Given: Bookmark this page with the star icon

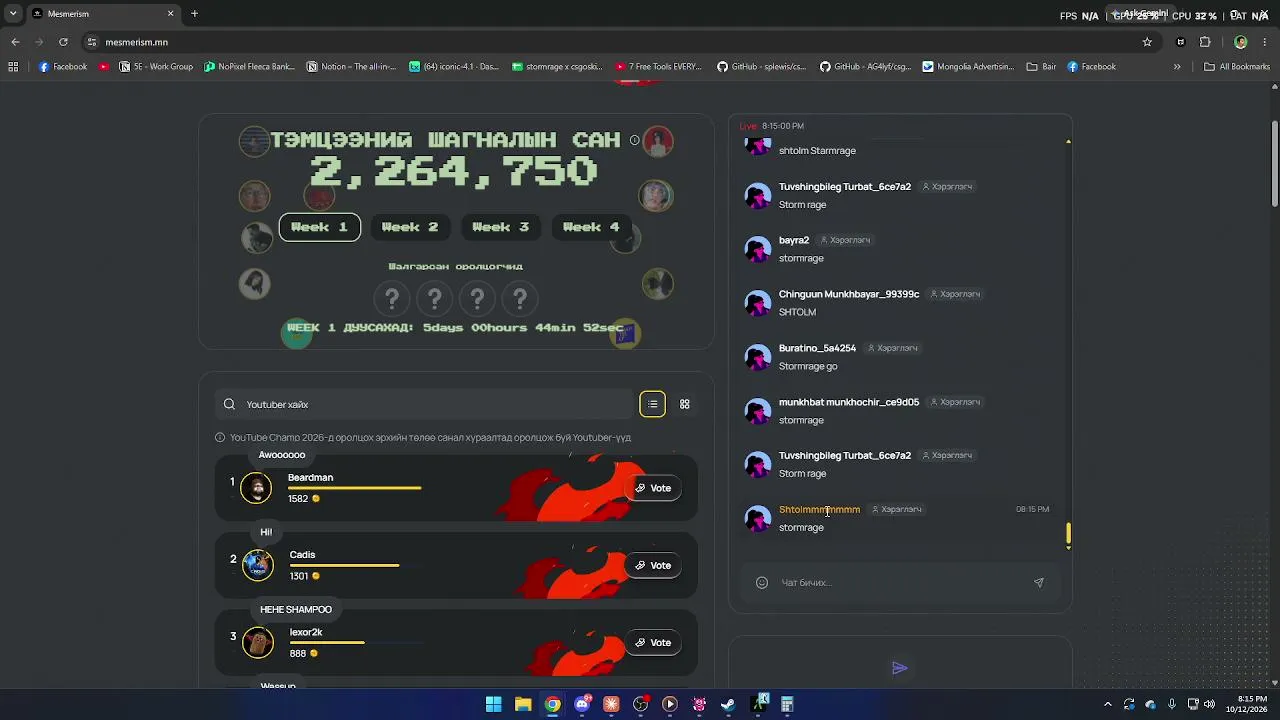Looking at the screenshot, I should tap(1147, 42).
